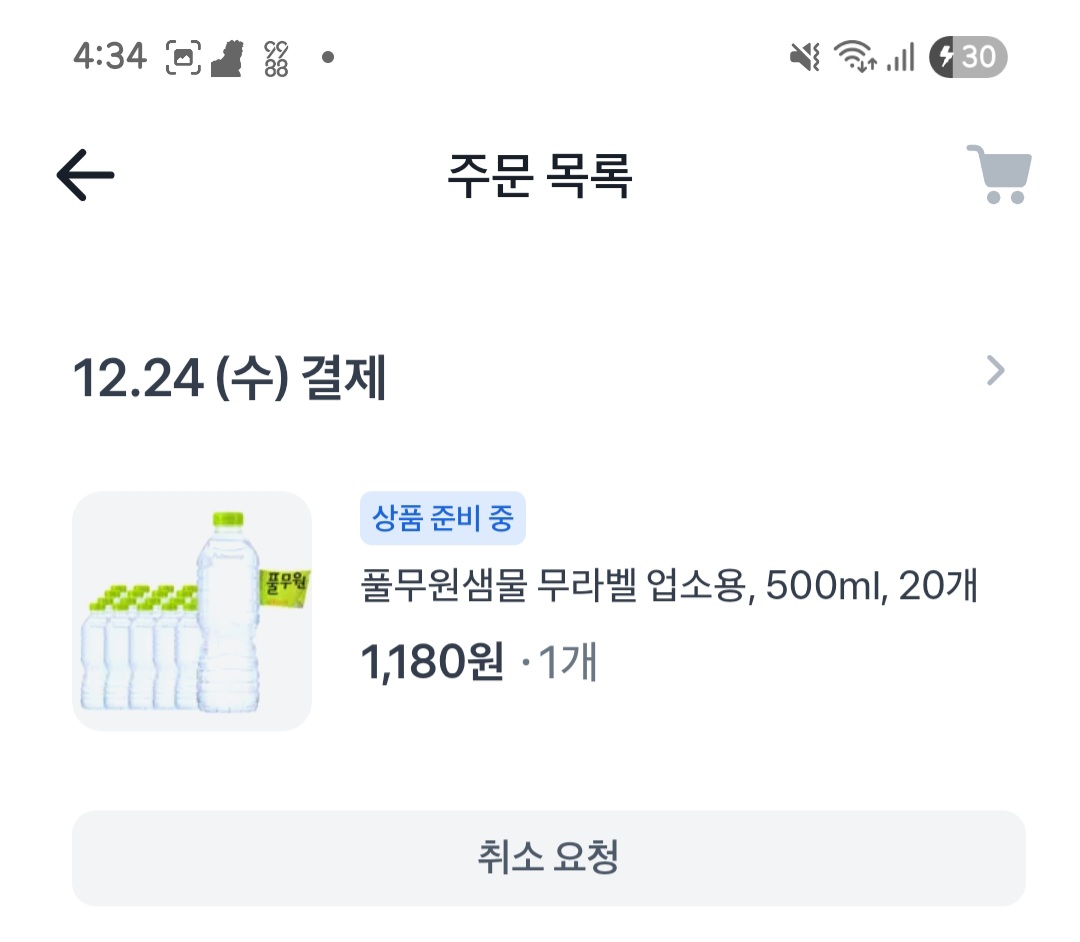
Task: Tap the 1,180원 price text
Action: point(432,662)
